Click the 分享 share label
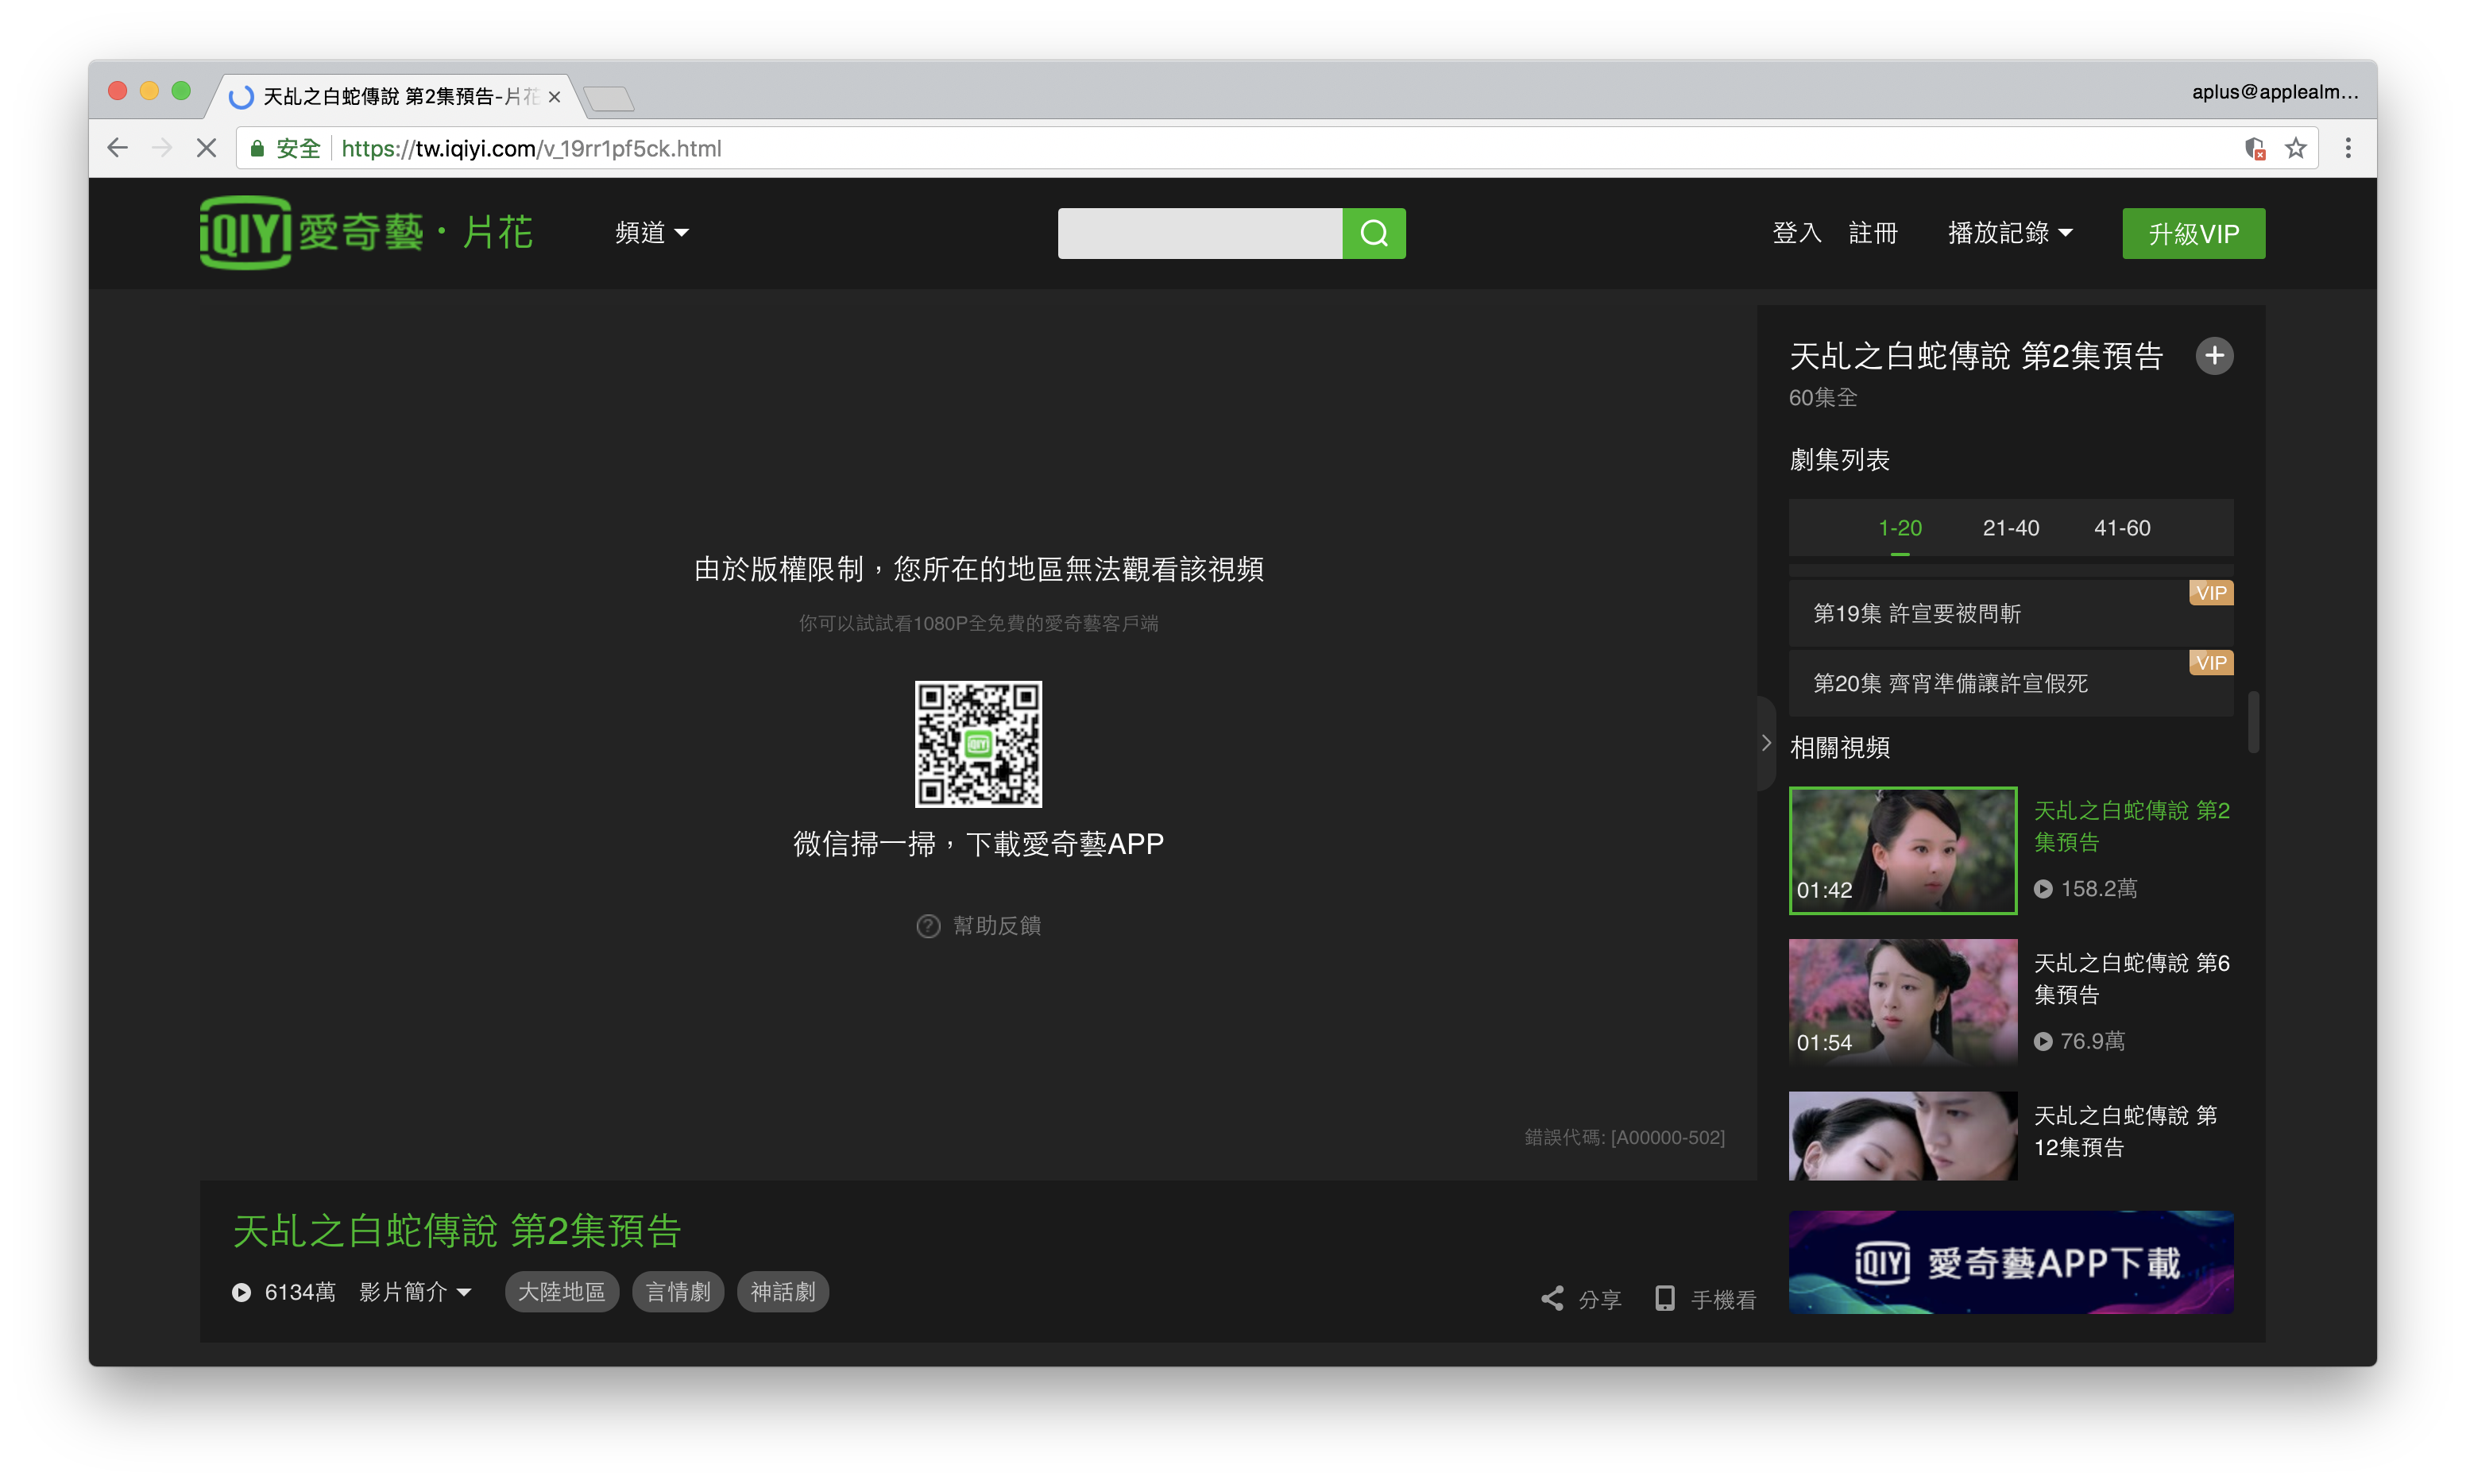 [x=1599, y=1299]
